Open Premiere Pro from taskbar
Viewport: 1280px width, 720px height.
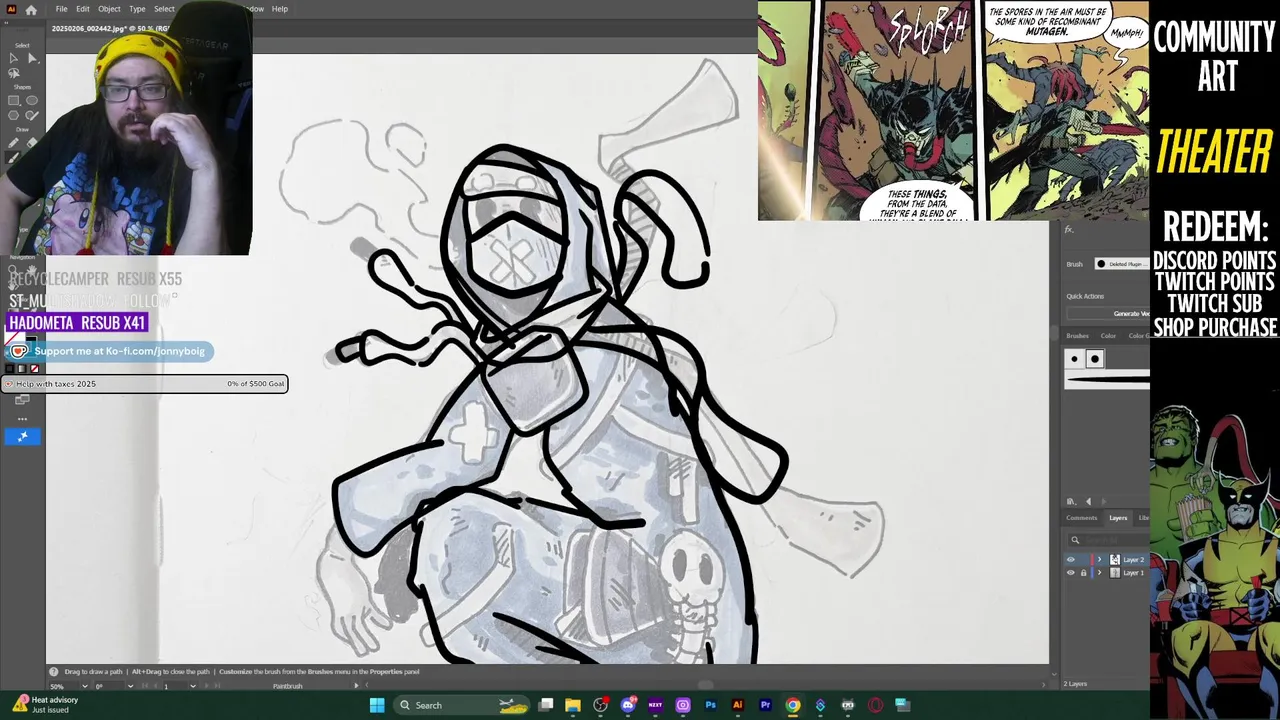click(765, 705)
